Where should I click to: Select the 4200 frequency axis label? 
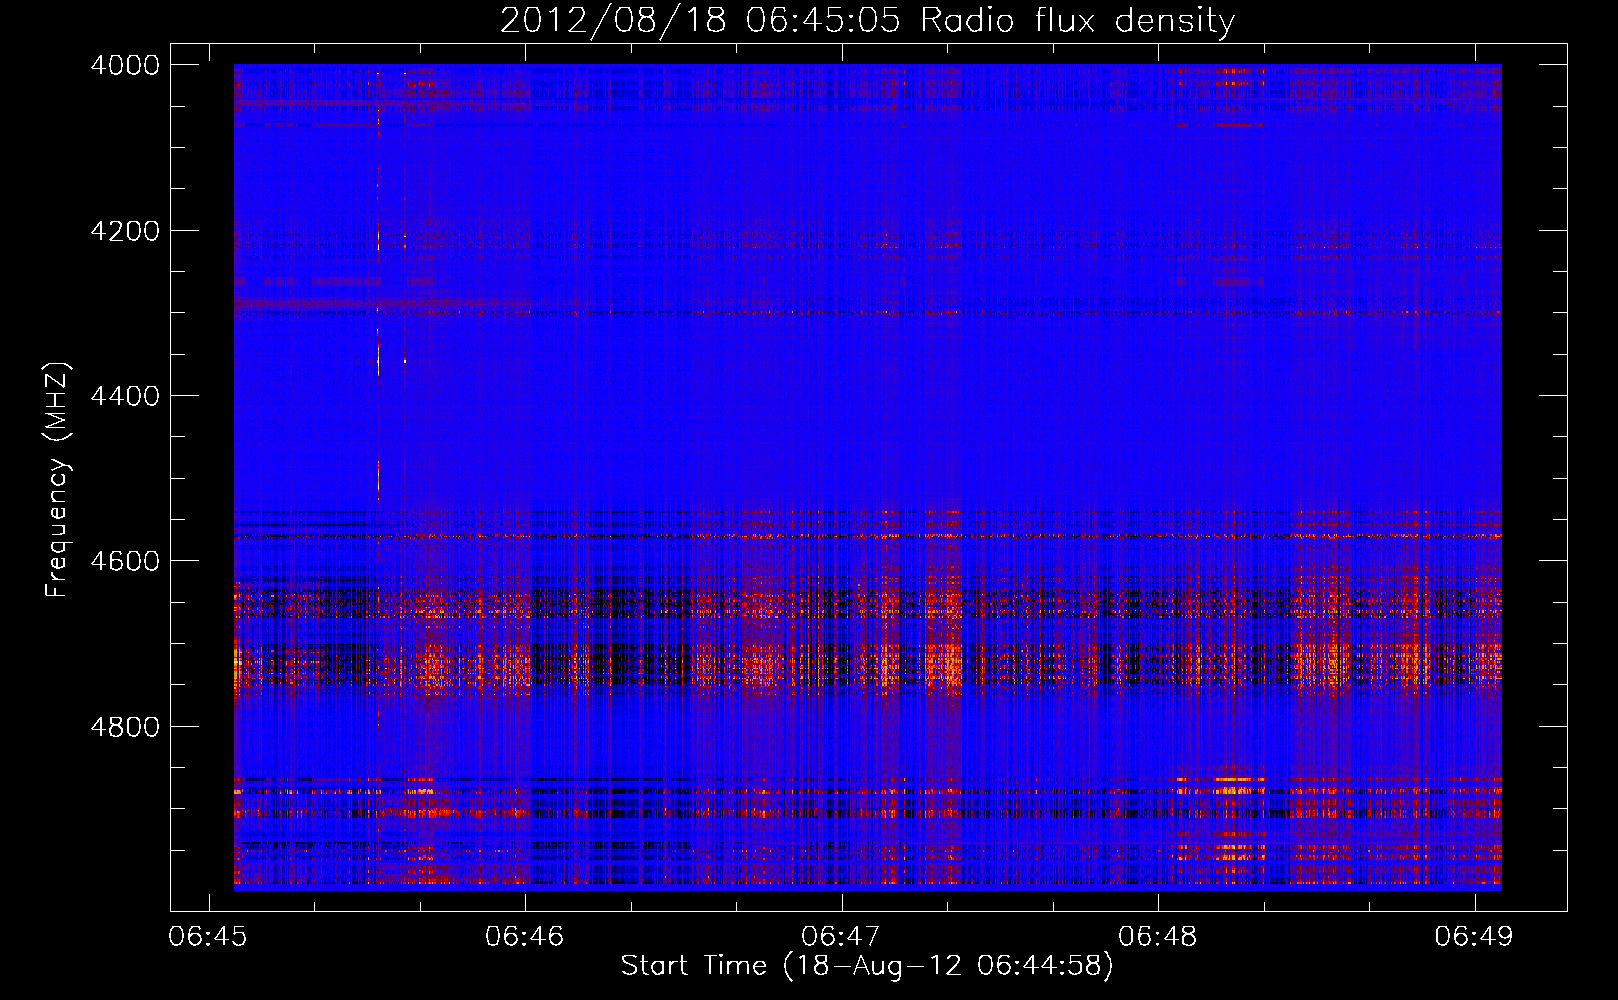(x=125, y=231)
